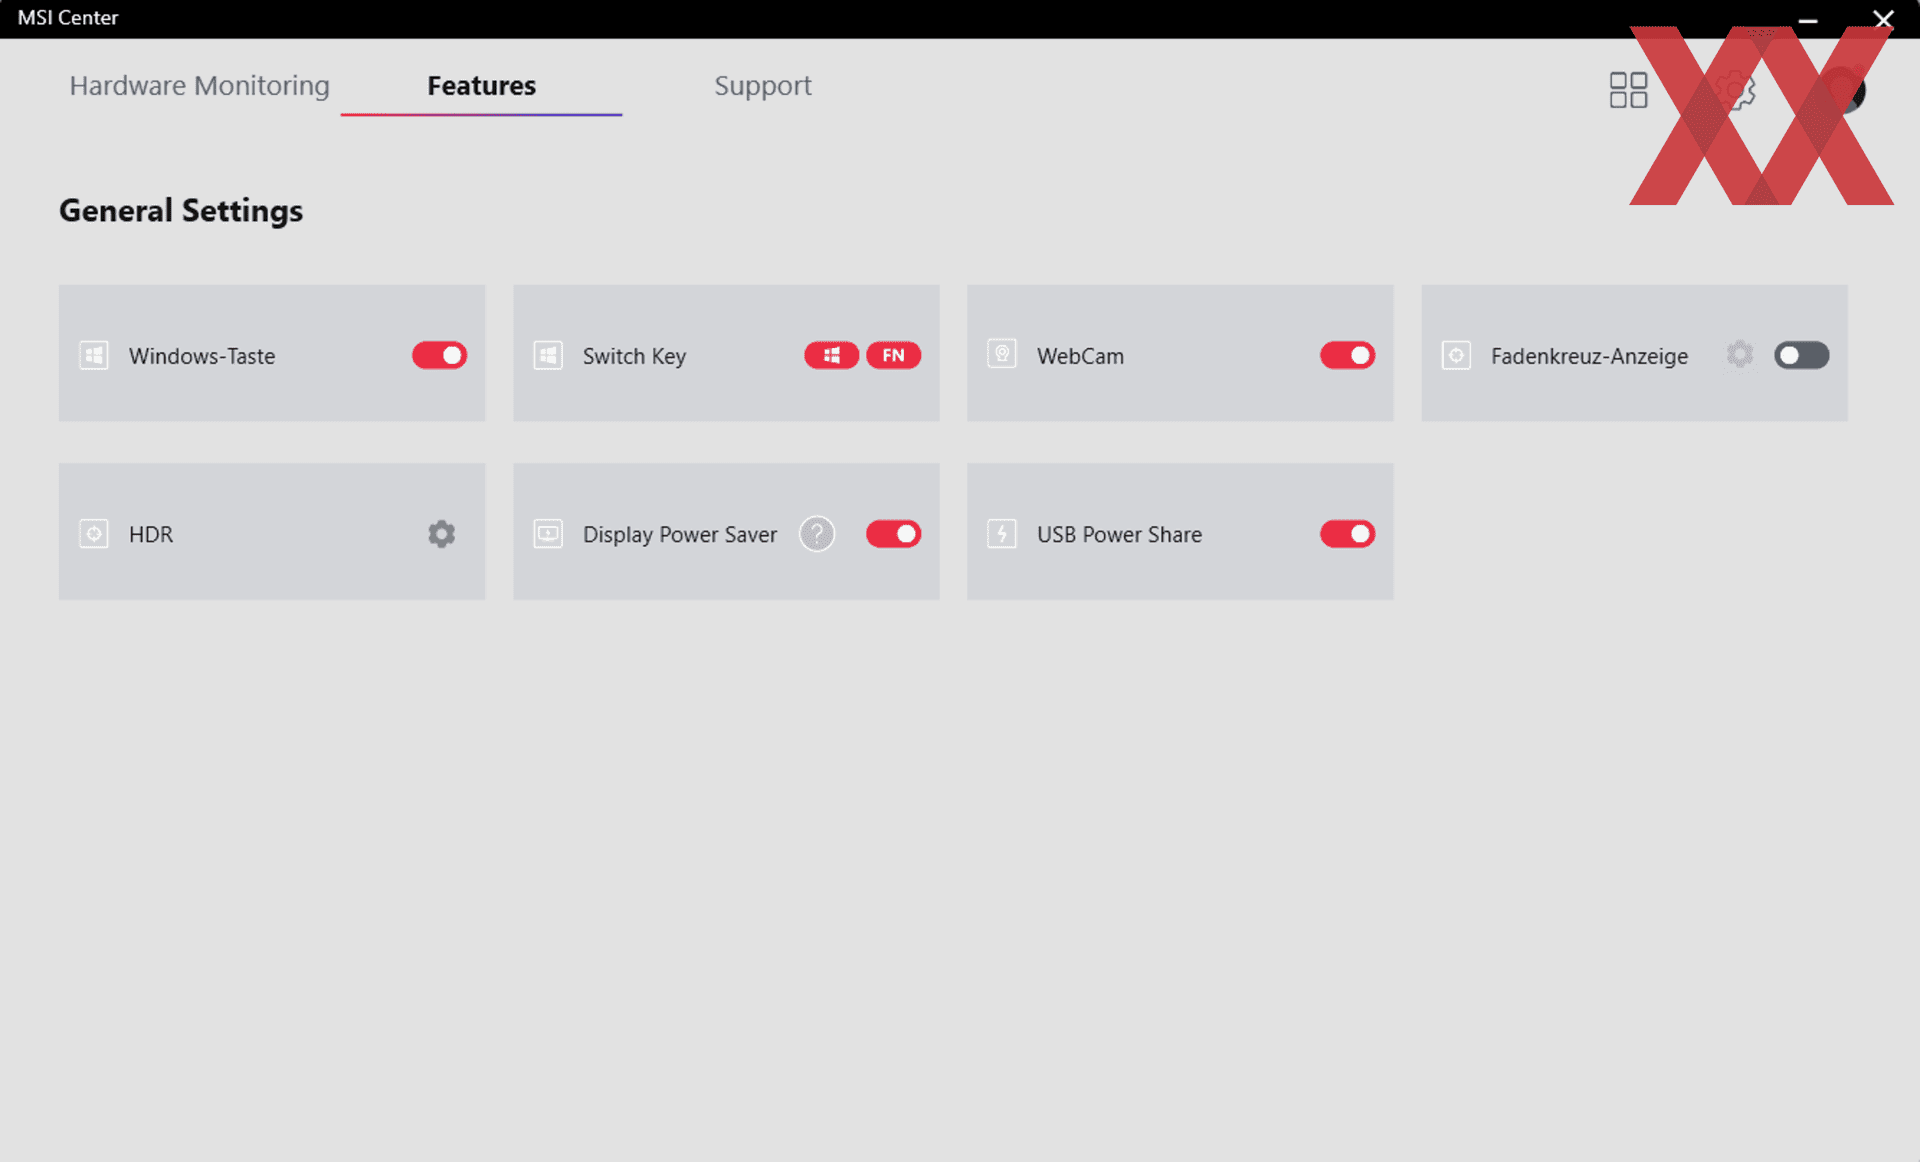This screenshot has width=1920, height=1162.
Task: Open HDR settings gear
Action: click(x=441, y=534)
